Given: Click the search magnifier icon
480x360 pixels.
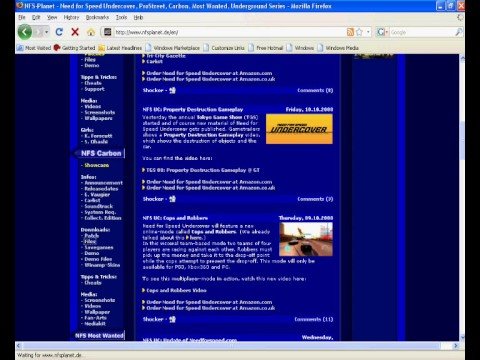Looking at the screenshot, I should tap(459, 32).
